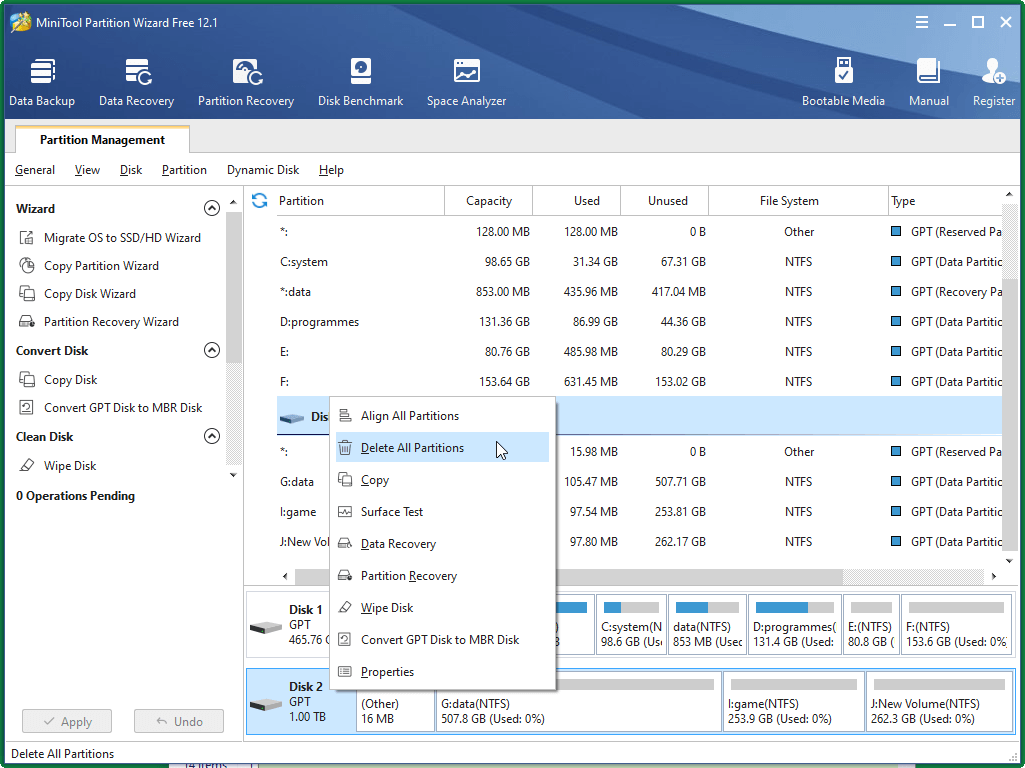This screenshot has height=768, width=1025.
Task: Select the I:game partition row
Action: coord(639,512)
